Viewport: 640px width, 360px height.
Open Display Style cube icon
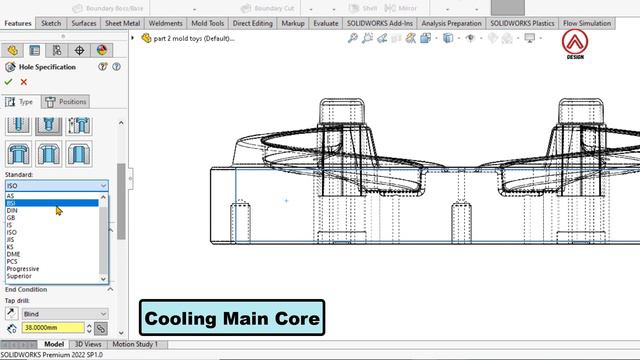click(x=448, y=38)
